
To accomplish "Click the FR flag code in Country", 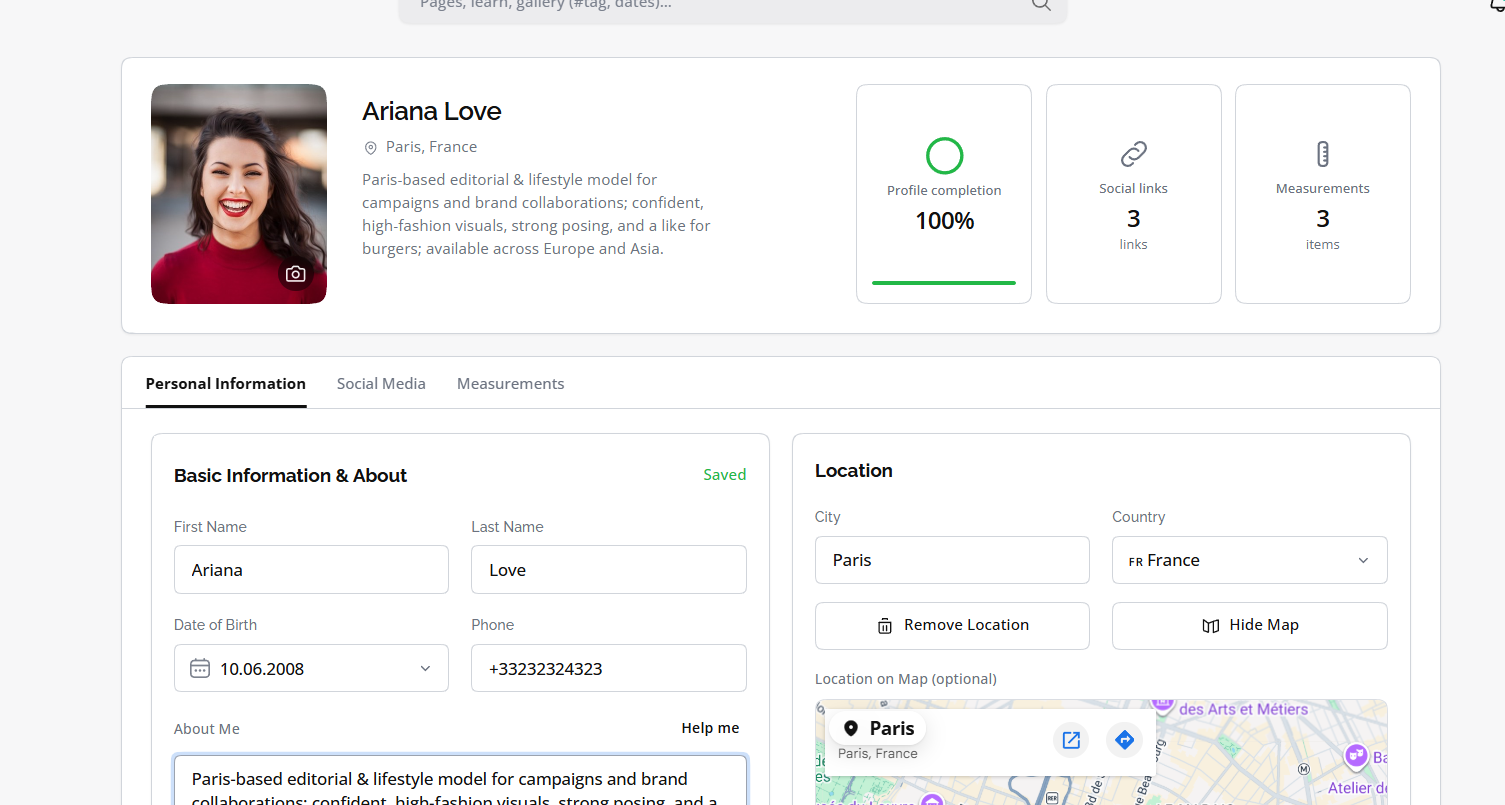I will point(1136,561).
